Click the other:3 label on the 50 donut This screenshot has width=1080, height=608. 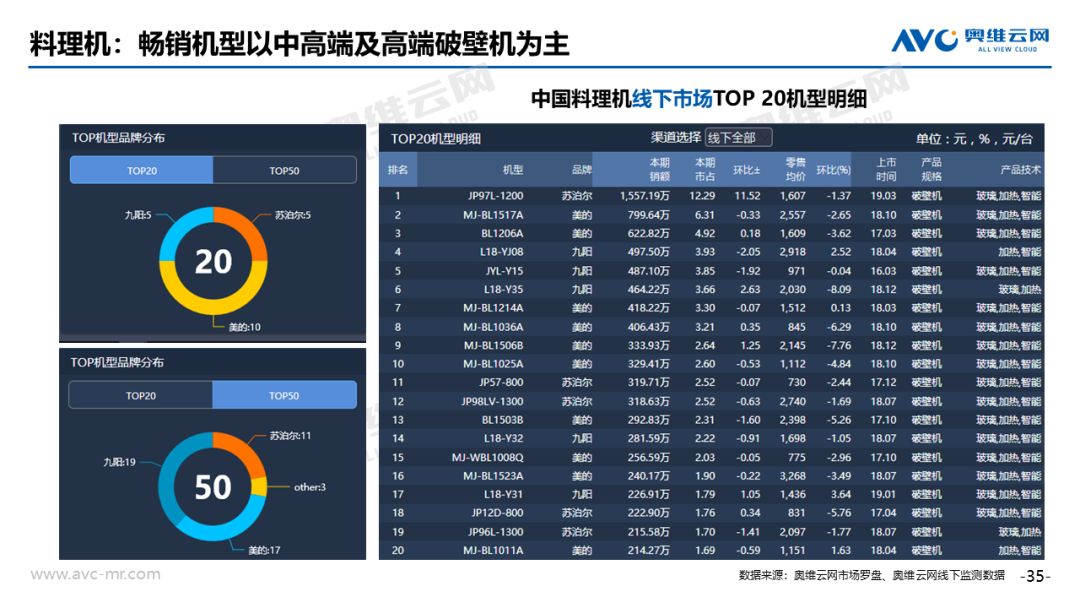(309, 488)
